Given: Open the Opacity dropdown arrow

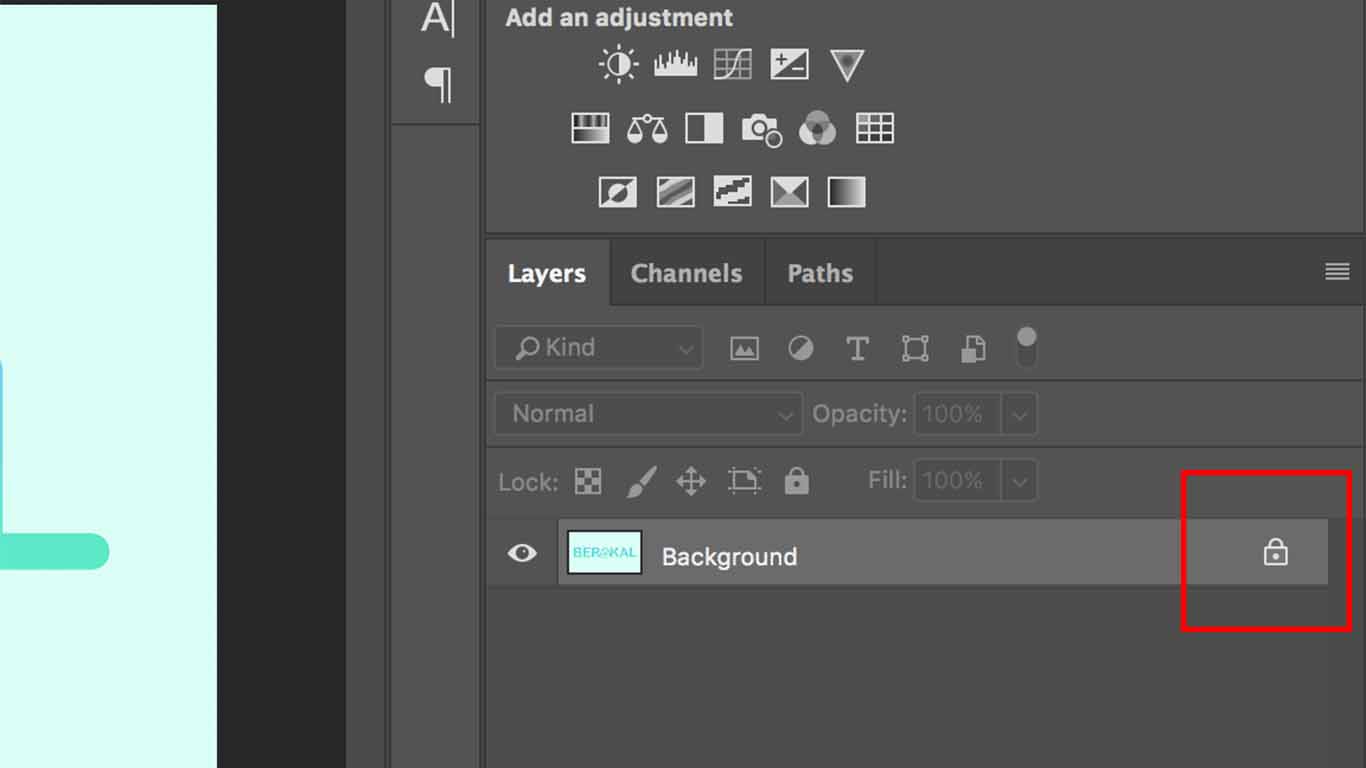Looking at the screenshot, I should (x=1019, y=413).
